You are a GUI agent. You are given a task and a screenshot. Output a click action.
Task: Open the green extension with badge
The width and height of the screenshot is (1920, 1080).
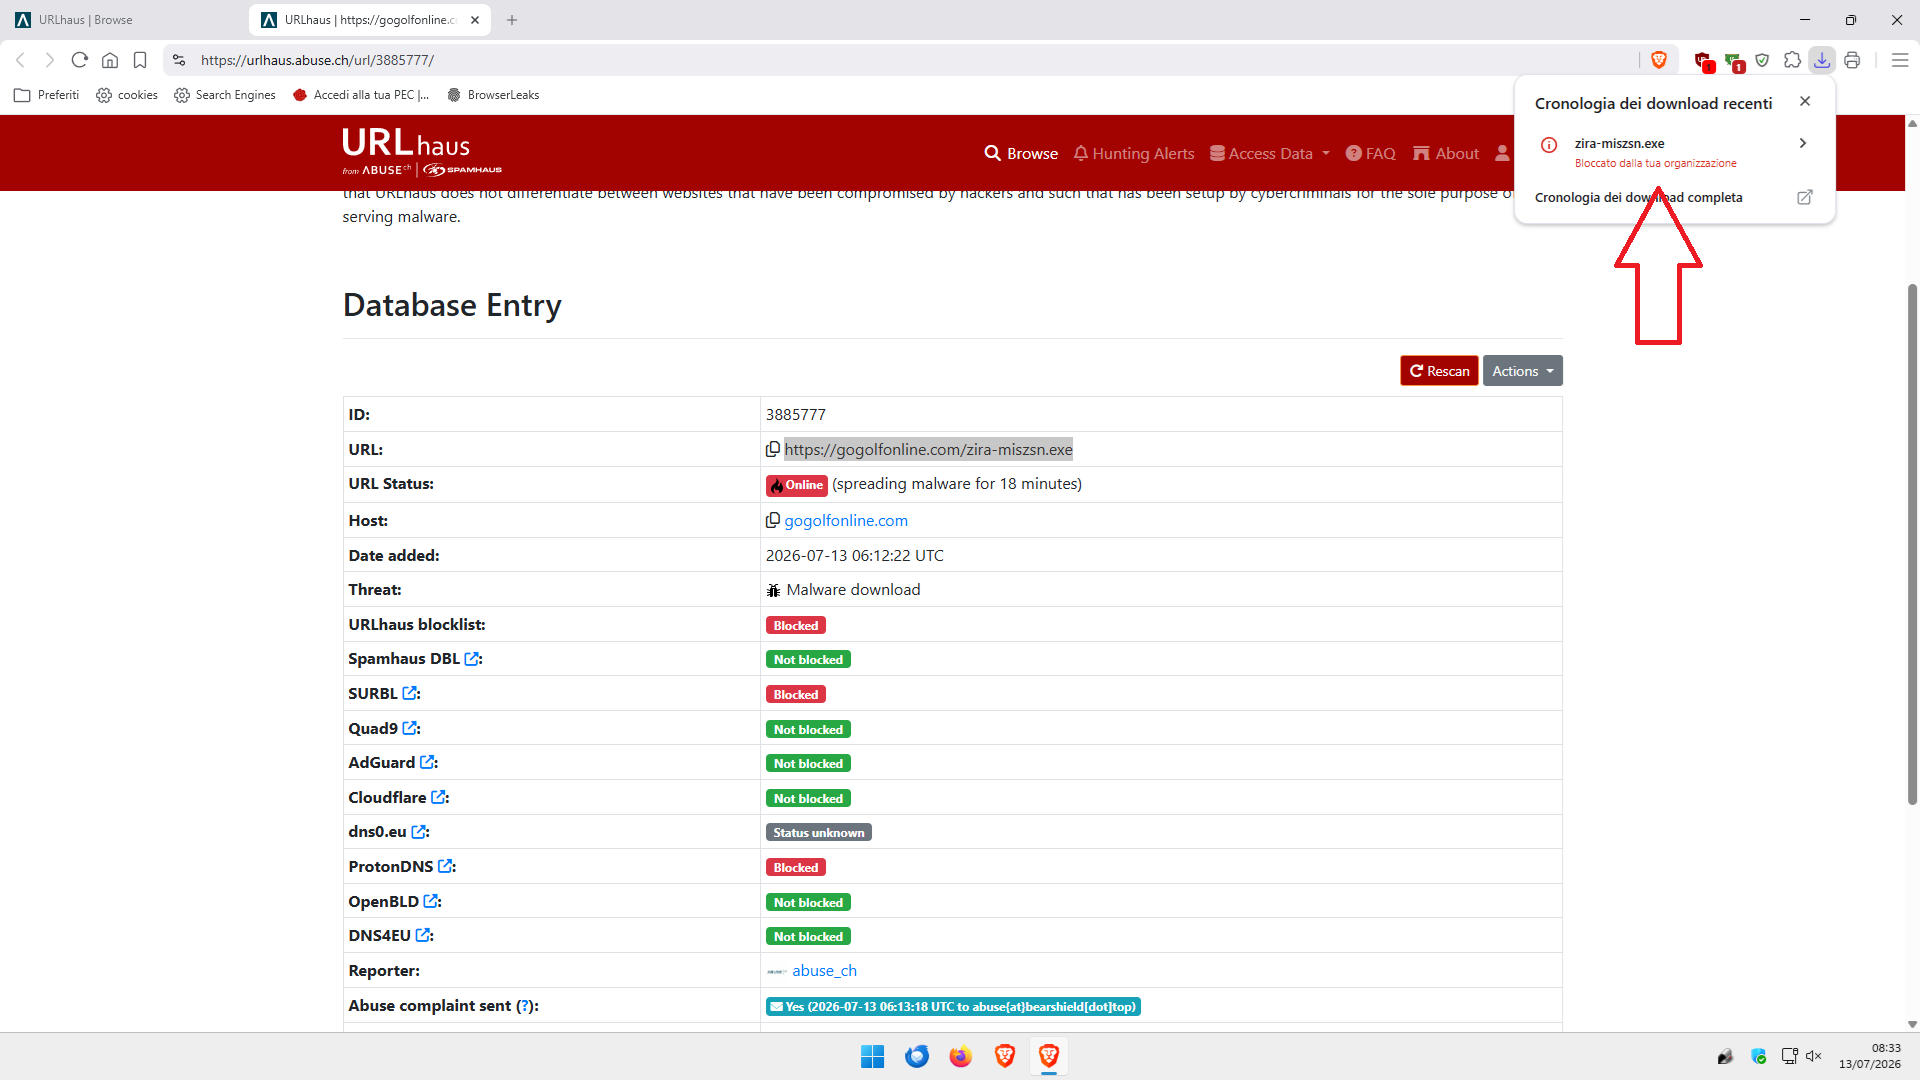(x=1734, y=61)
